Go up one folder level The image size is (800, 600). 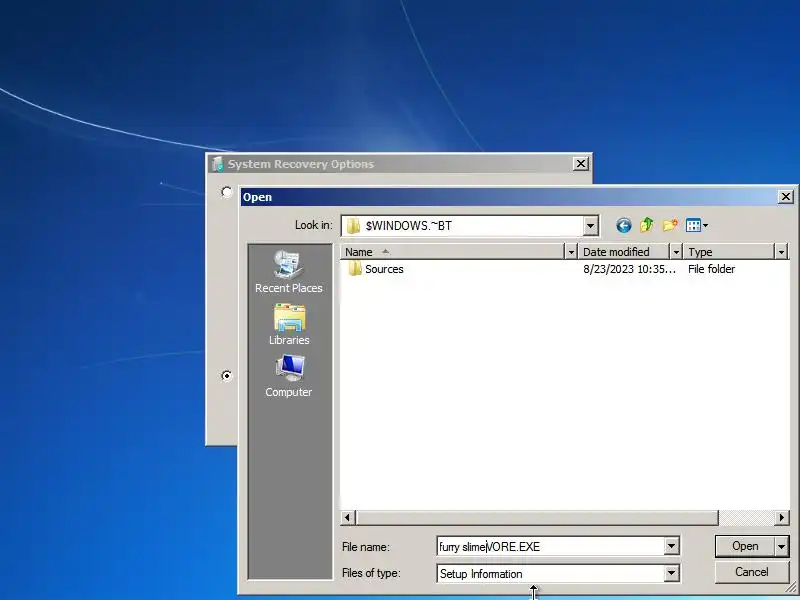point(647,225)
